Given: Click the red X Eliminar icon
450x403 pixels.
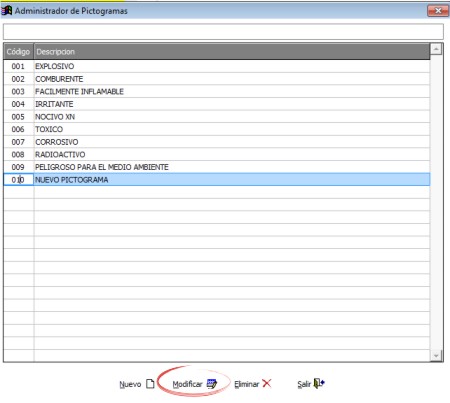Looking at the screenshot, I should (x=267, y=383).
